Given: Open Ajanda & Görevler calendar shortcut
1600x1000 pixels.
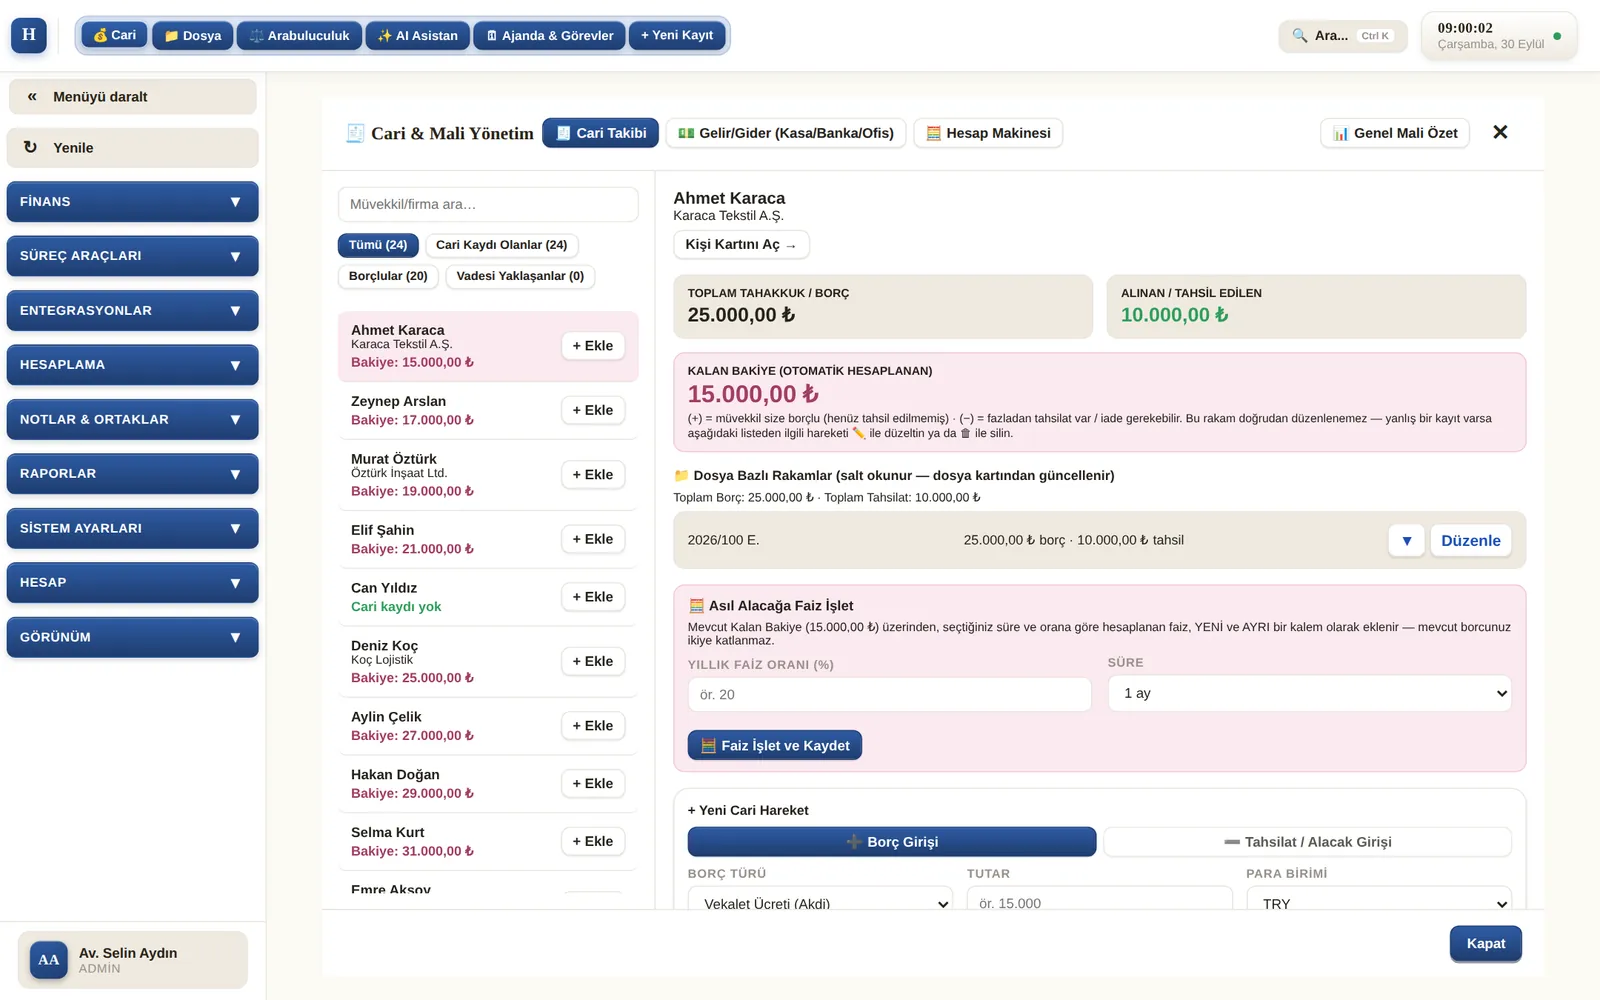Looking at the screenshot, I should (x=550, y=36).
